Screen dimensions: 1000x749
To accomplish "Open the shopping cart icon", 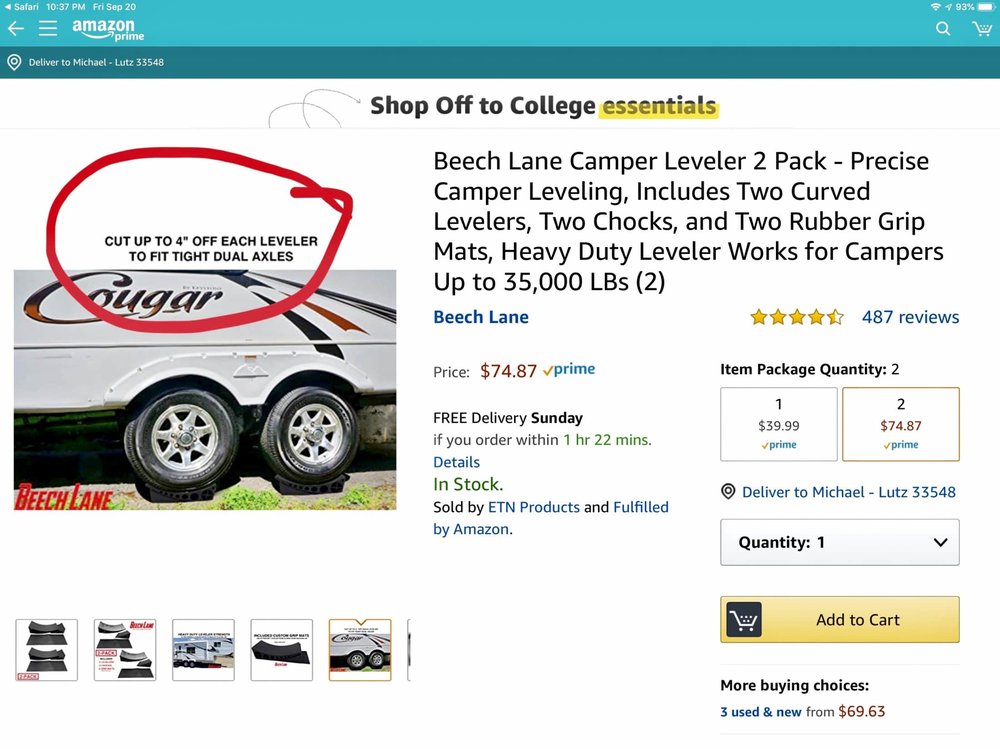I will [982, 29].
